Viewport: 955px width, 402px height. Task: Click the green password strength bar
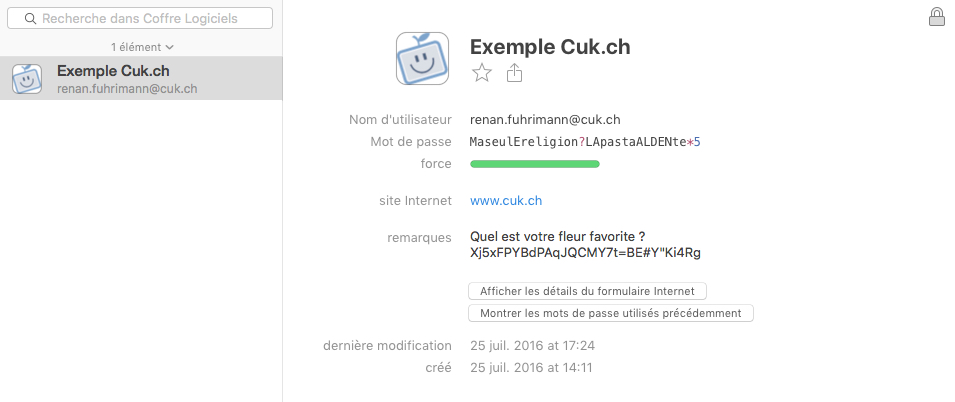(x=535, y=164)
